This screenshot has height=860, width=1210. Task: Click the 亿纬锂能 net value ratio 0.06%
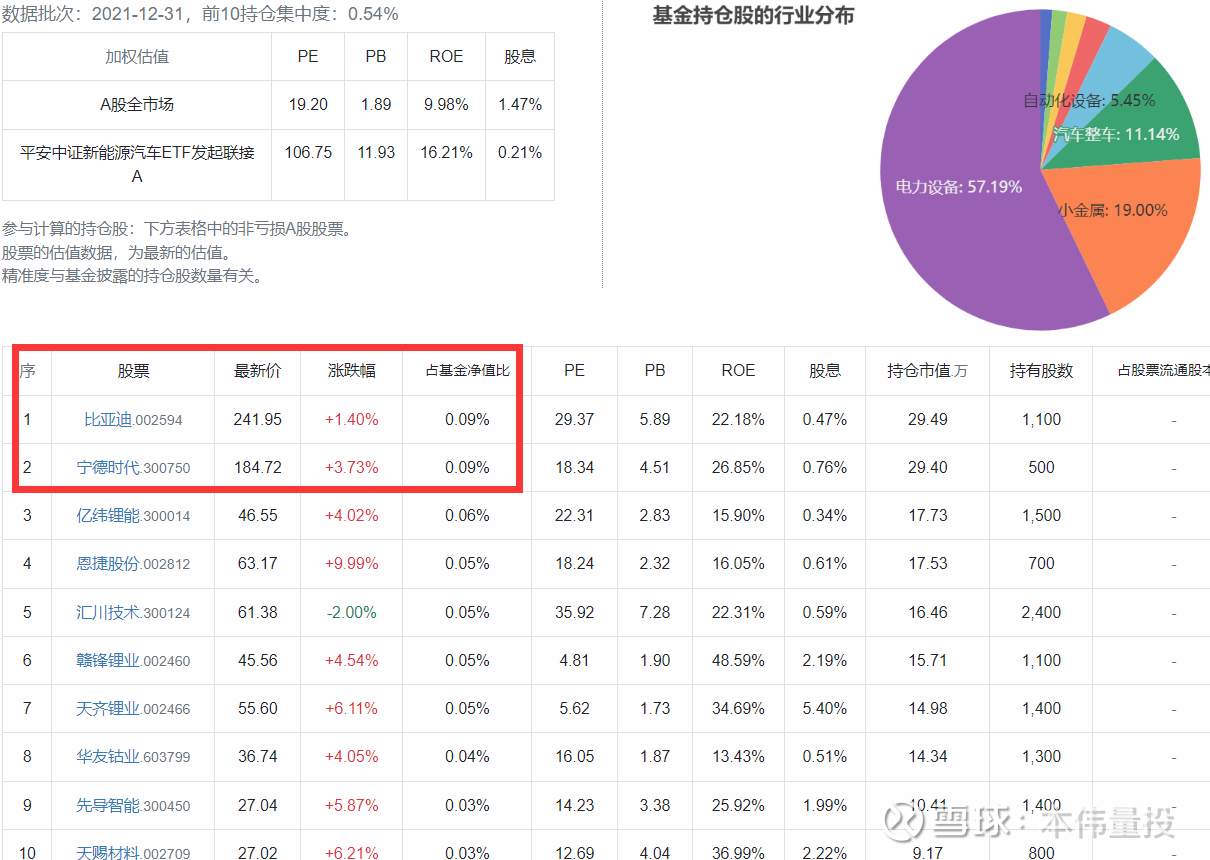pyautogui.click(x=467, y=516)
